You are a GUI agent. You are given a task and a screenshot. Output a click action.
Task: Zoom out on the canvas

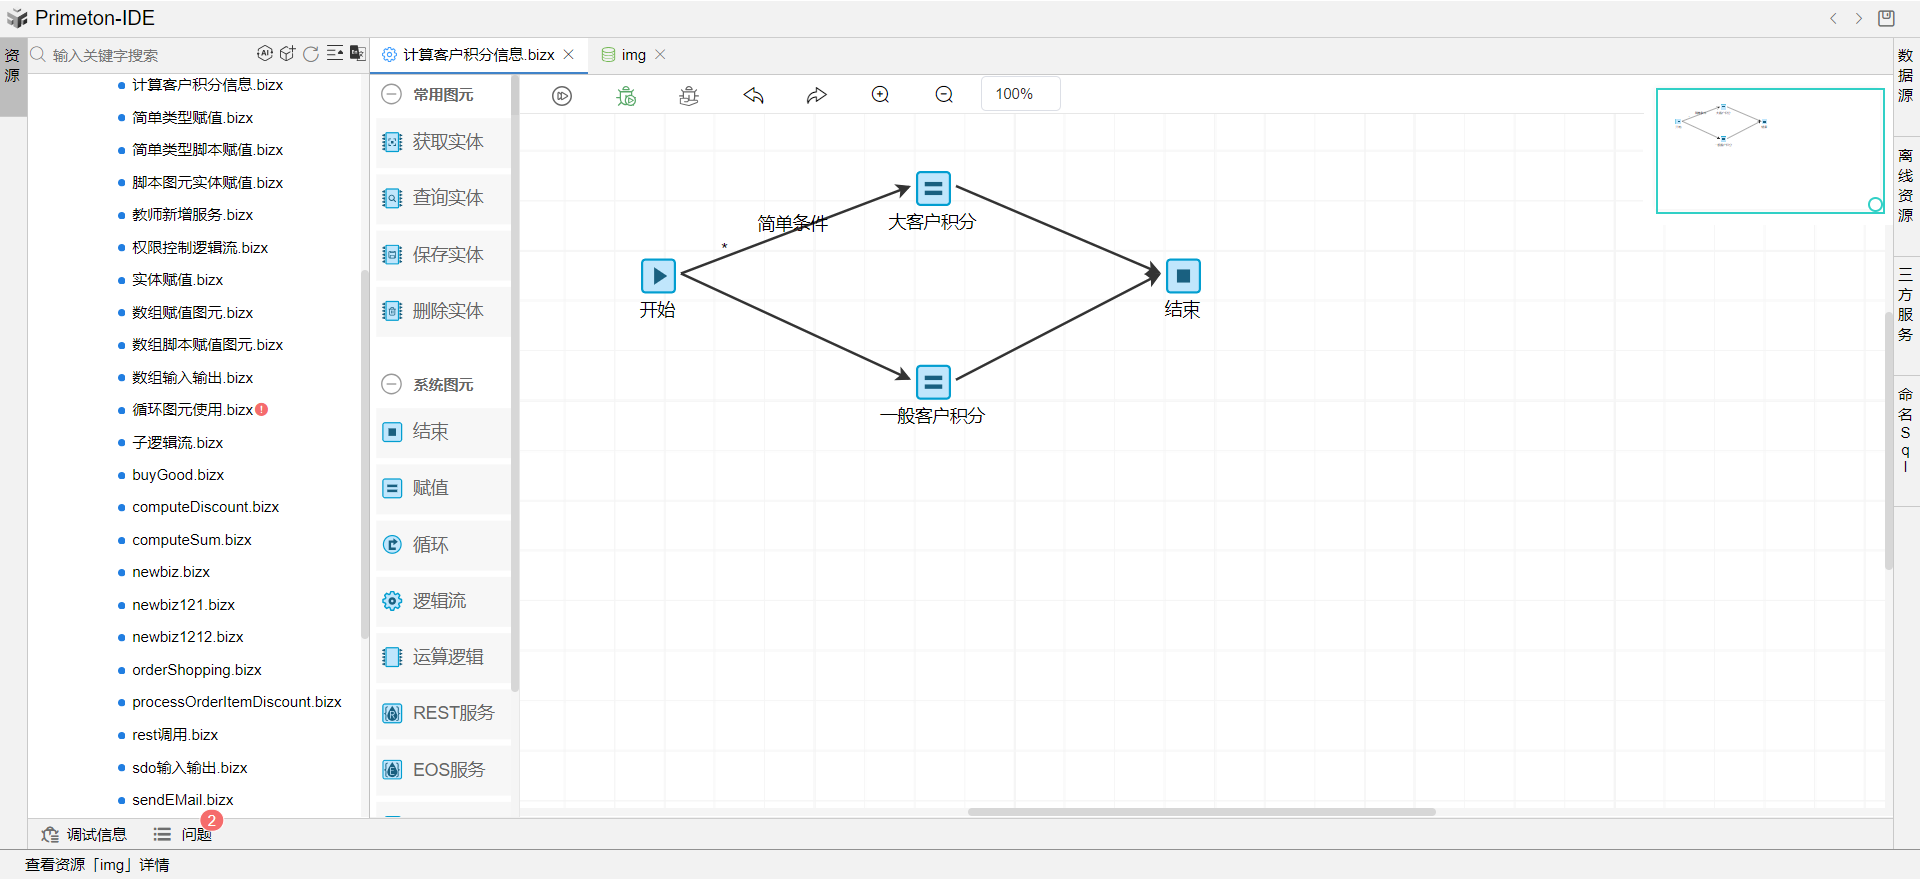click(944, 95)
